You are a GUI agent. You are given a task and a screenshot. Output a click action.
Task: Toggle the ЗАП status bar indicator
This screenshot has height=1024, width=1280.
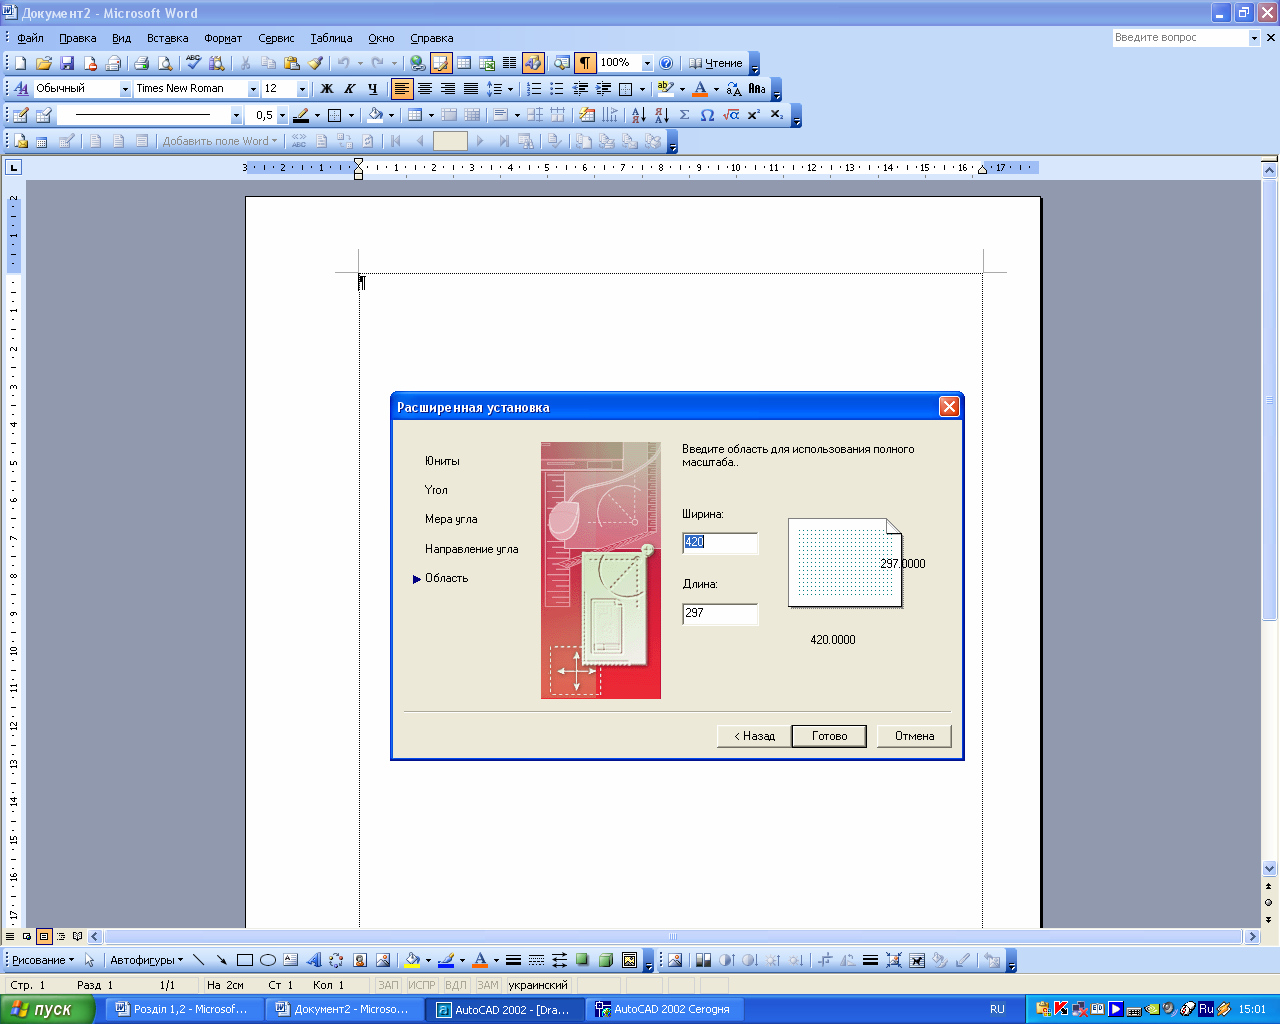tap(388, 985)
